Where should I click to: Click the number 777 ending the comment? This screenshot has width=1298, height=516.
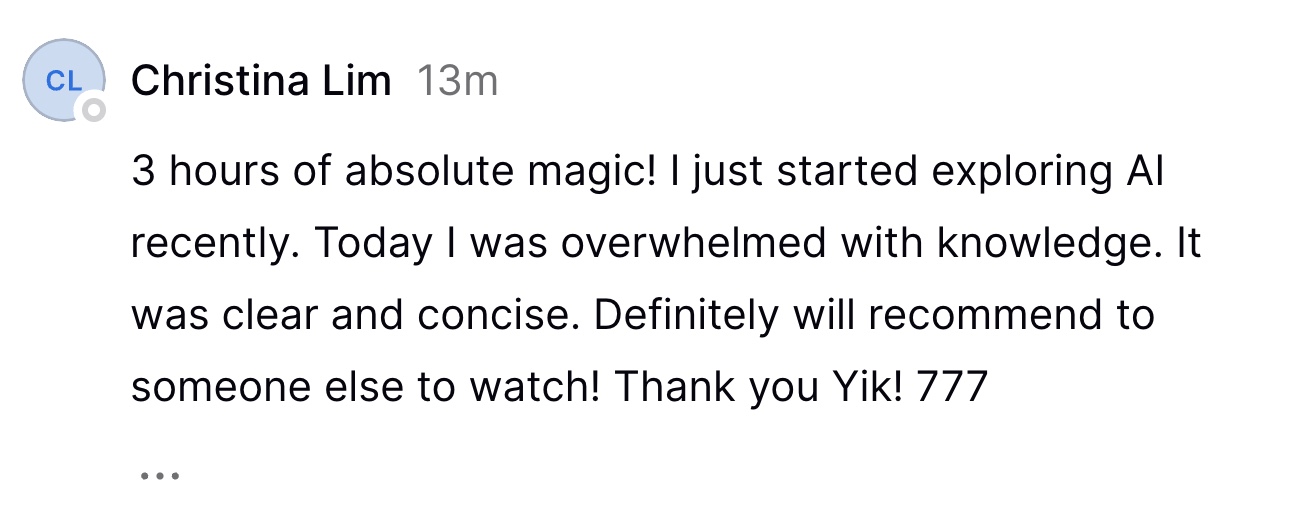952,387
